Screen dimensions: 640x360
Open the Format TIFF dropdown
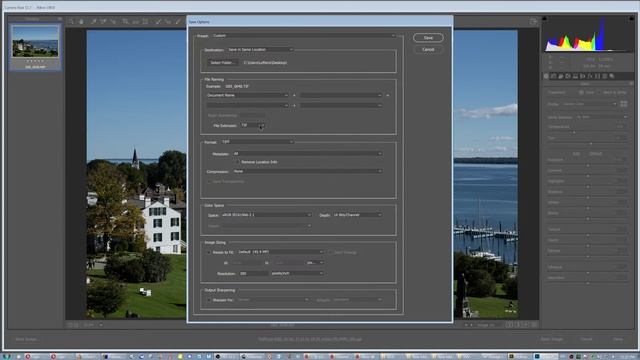pos(257,142)
